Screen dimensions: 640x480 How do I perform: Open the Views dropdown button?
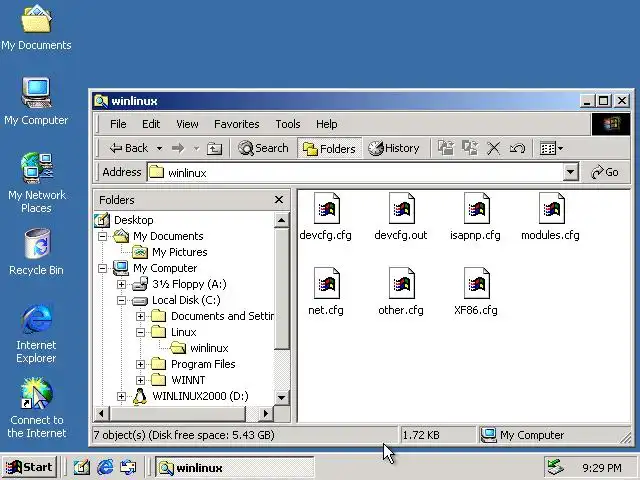point(551,148)
